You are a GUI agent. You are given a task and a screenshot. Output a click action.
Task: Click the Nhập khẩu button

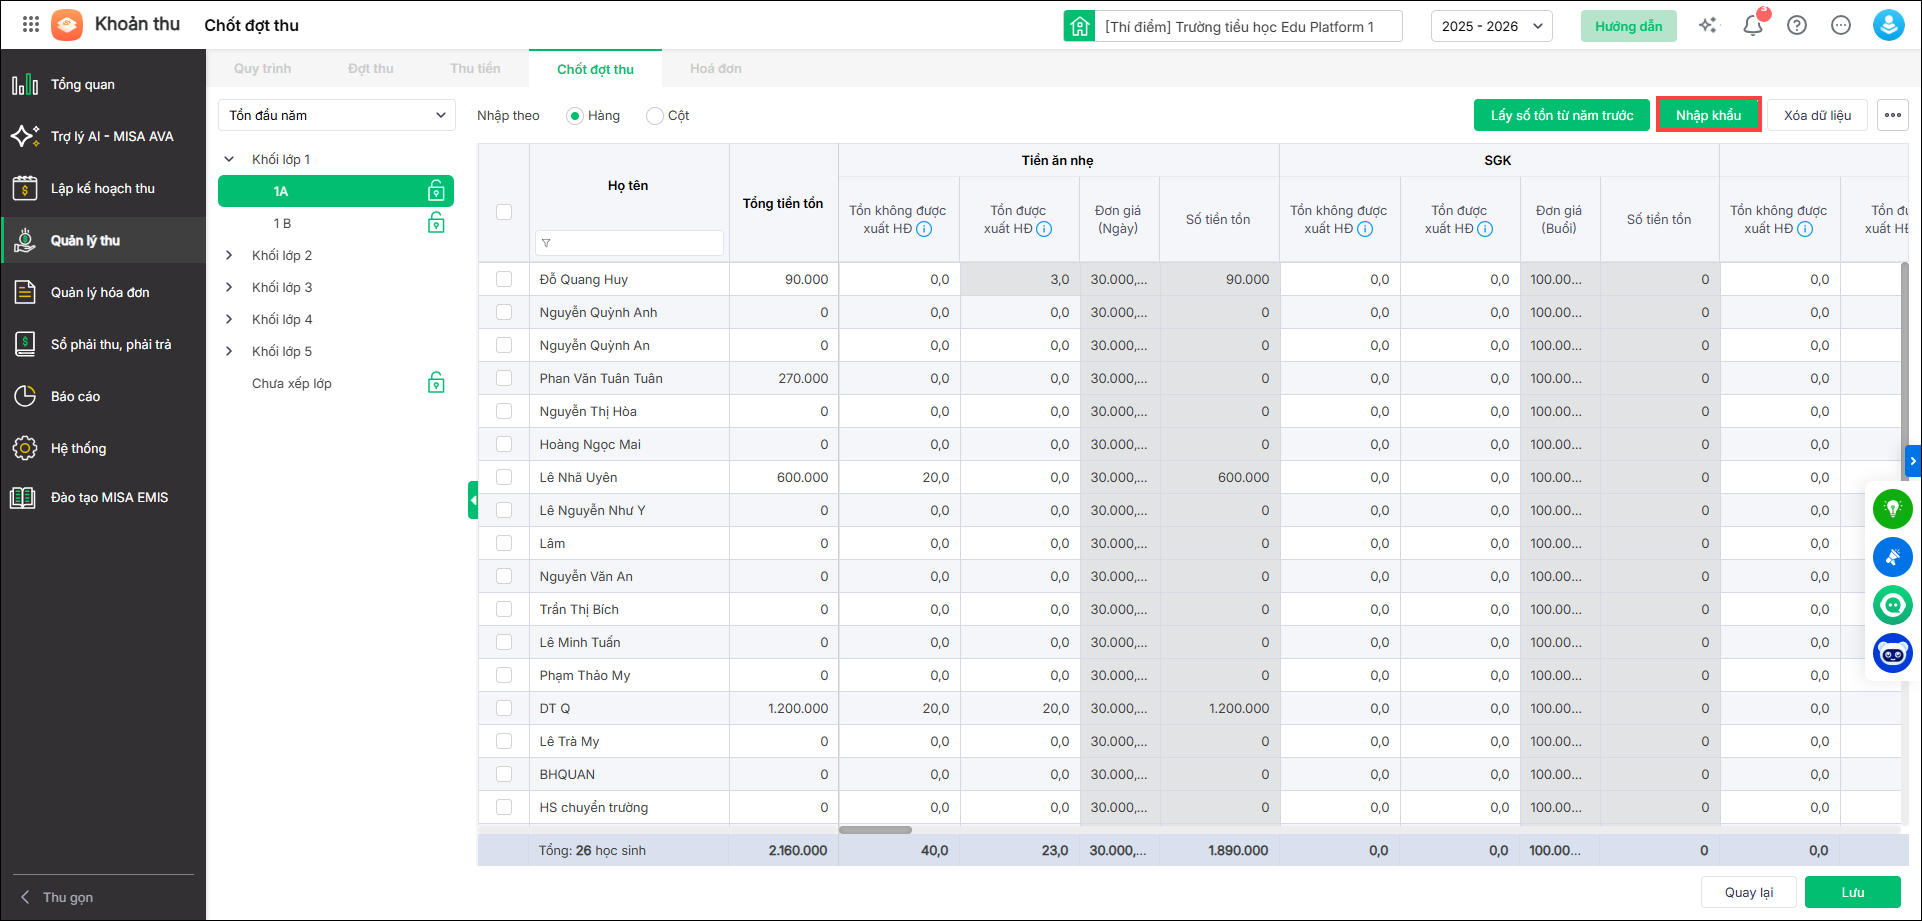[1708, 115]
